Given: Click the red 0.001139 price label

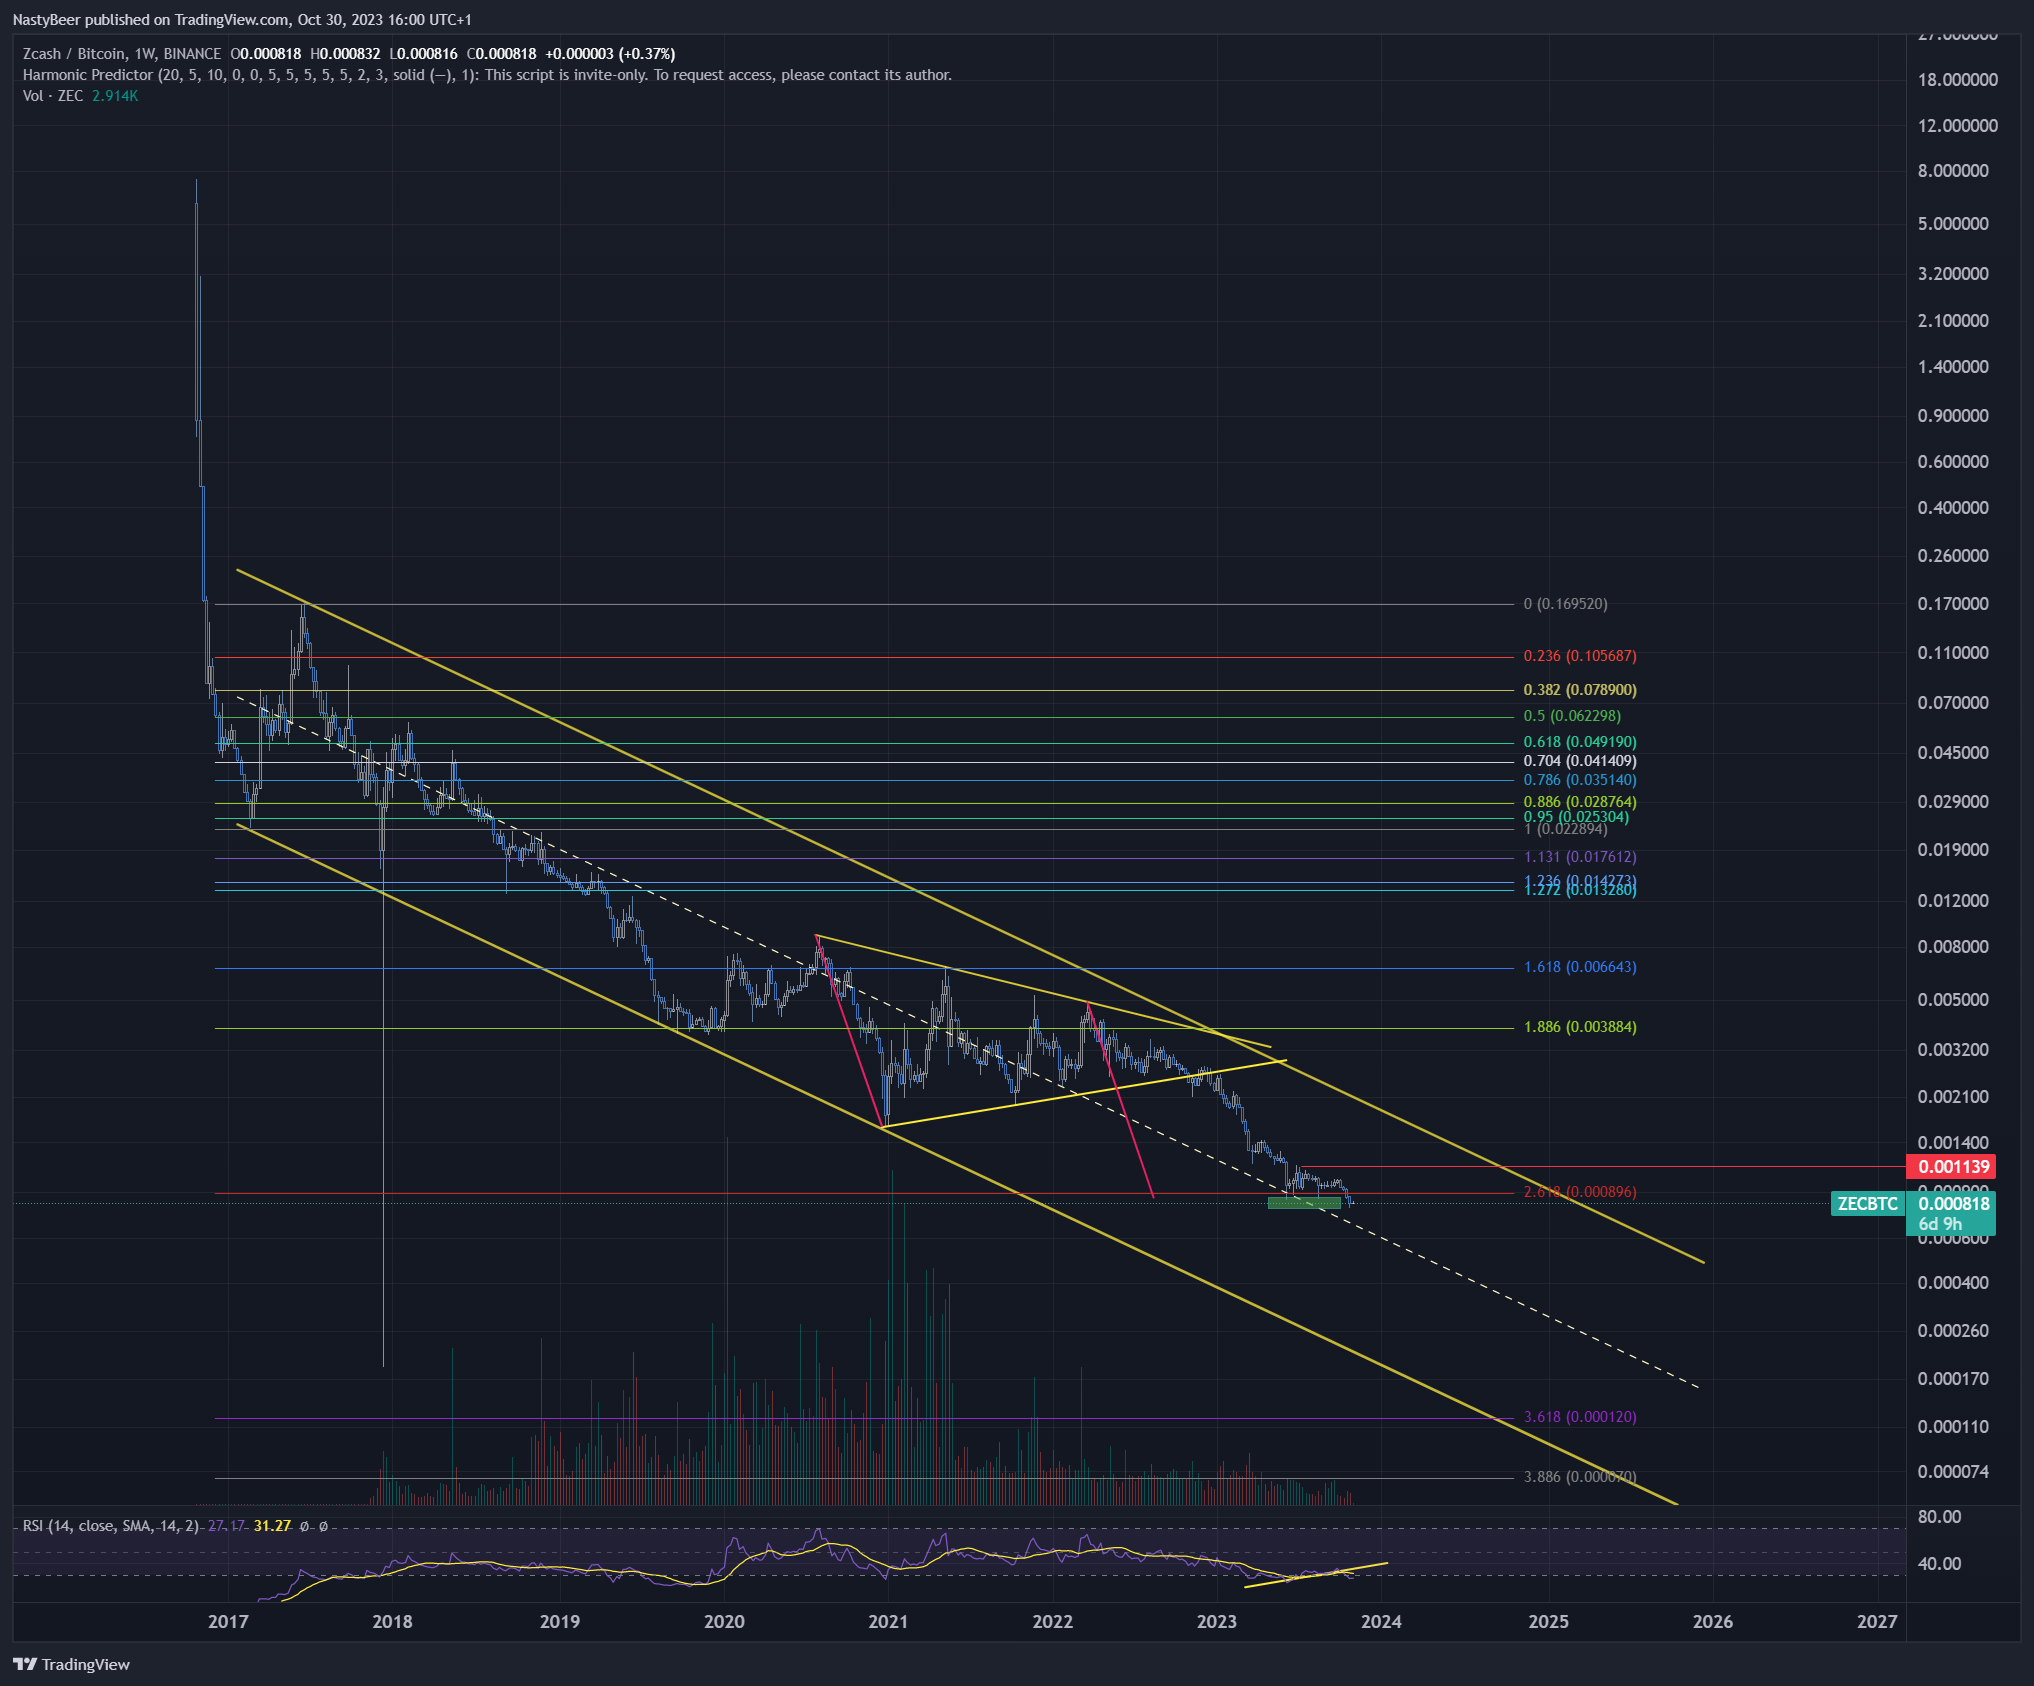Looking at the screenshot, I should pyautogui.click(x=1951, y=1166).
